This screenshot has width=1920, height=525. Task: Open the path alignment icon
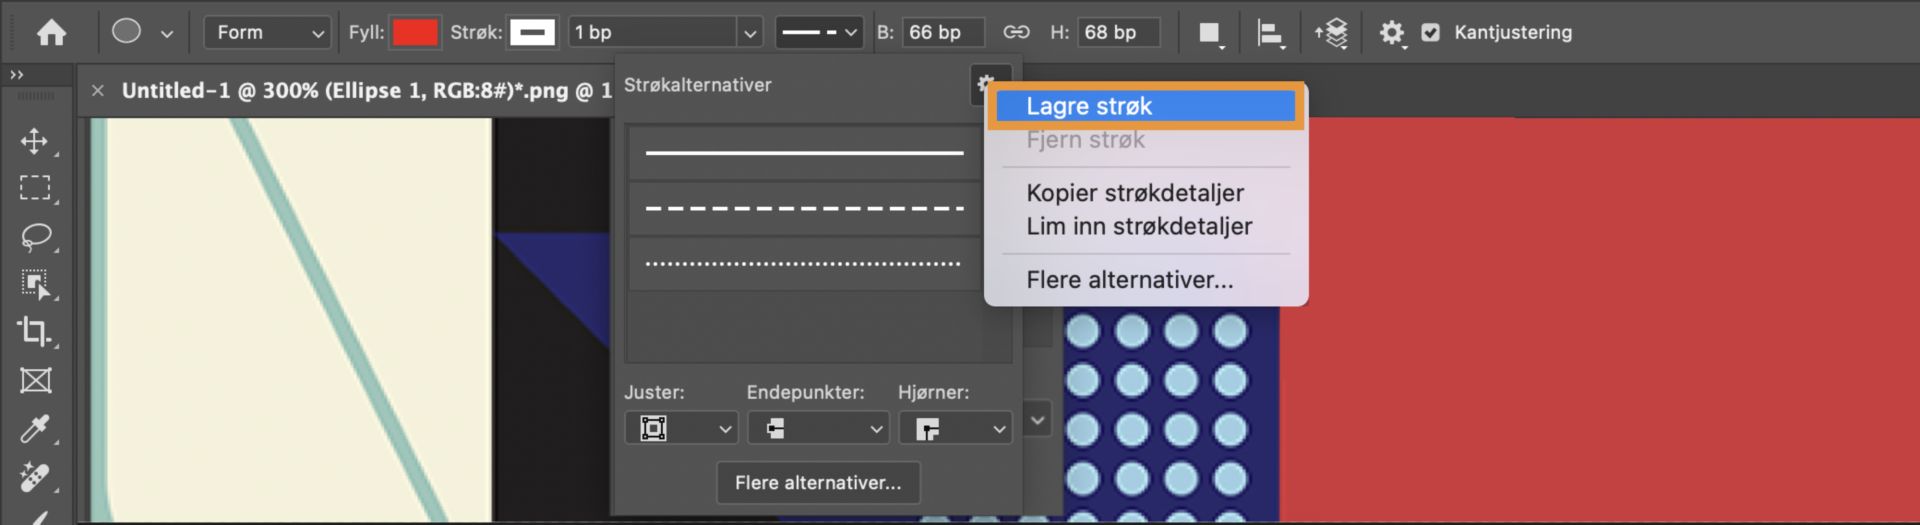(x=1270, y=34)
